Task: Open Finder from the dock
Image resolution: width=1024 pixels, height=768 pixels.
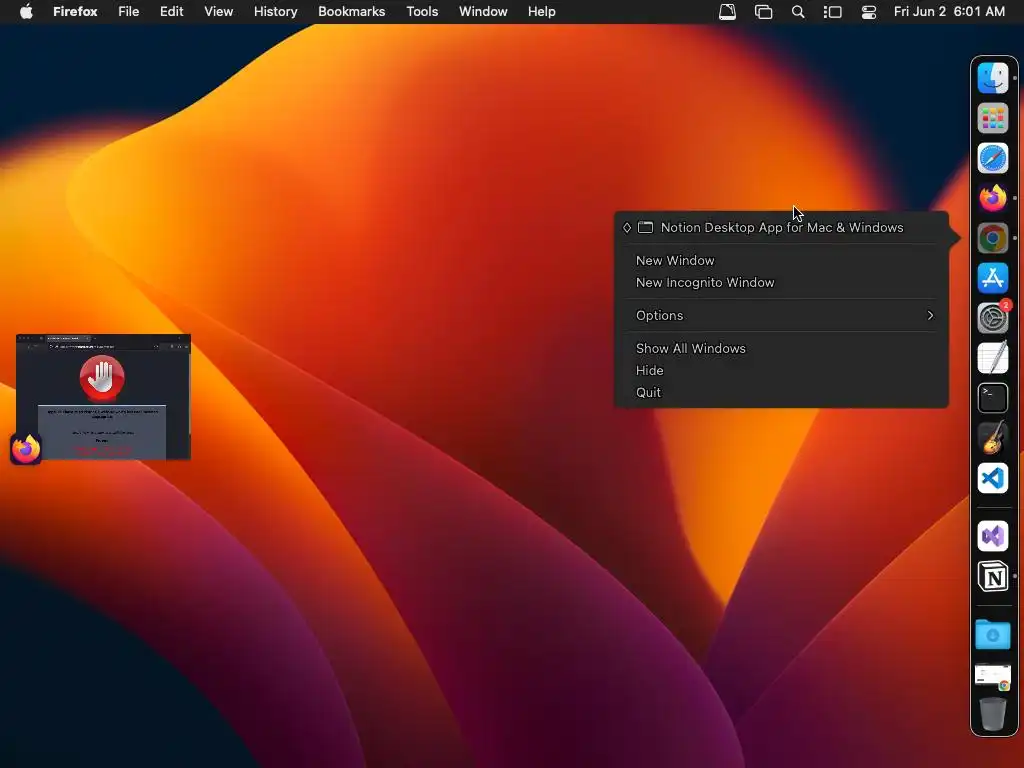Action: coord(993,78)
